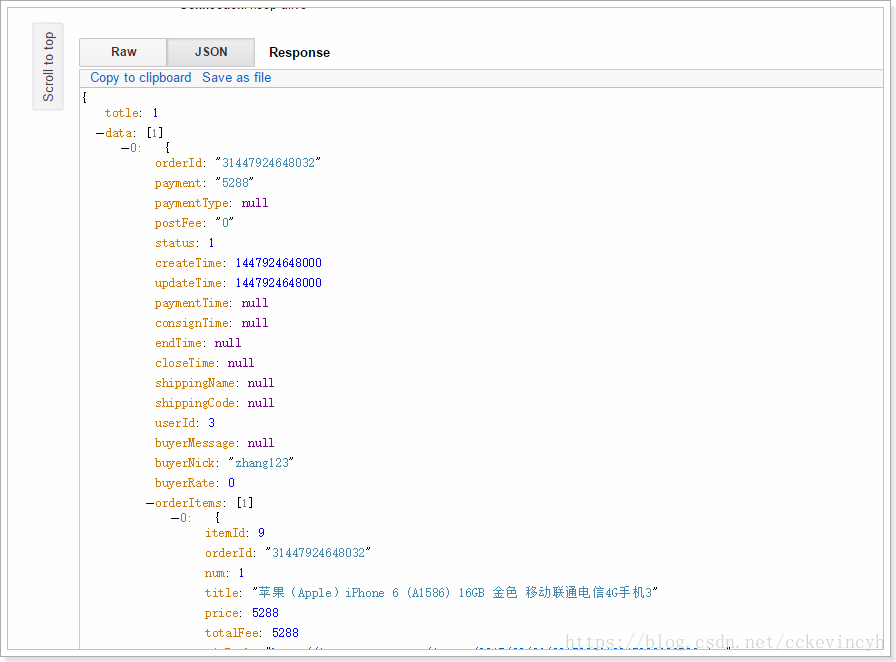Select the updateTime value 1447924648000

point(279,283)
